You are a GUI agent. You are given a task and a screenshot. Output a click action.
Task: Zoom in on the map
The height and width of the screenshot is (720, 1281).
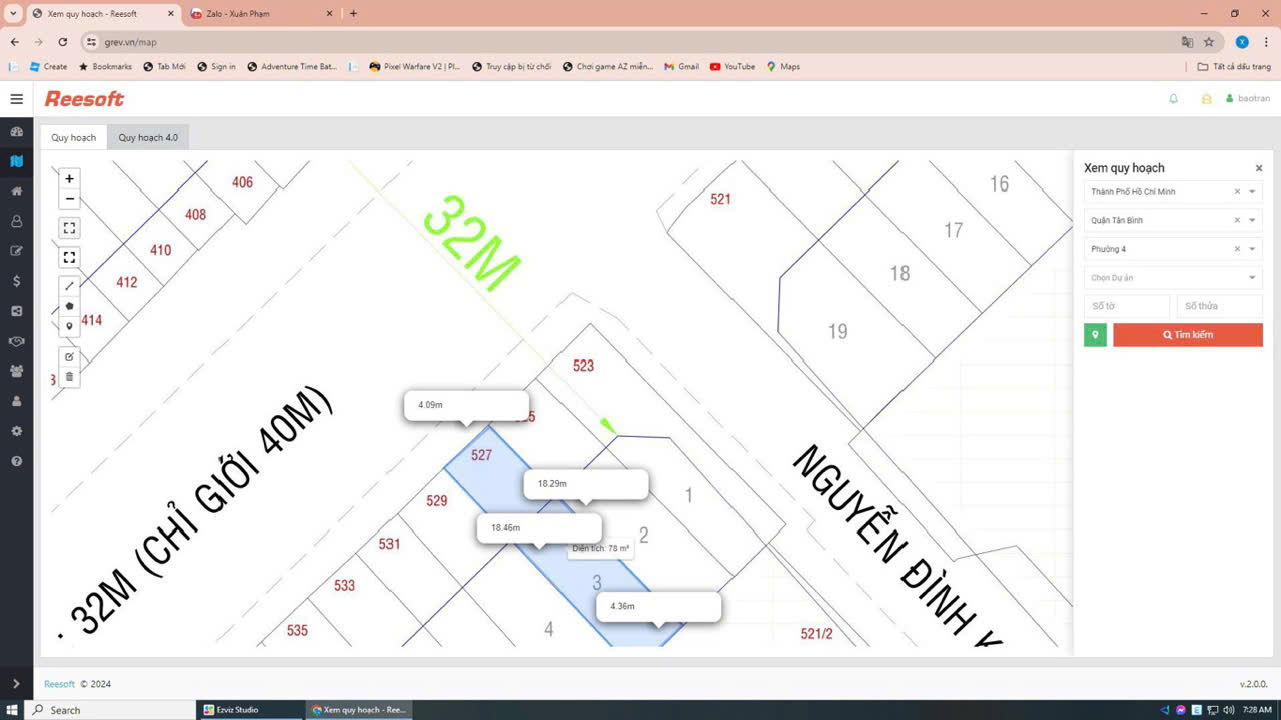(69, 179)
